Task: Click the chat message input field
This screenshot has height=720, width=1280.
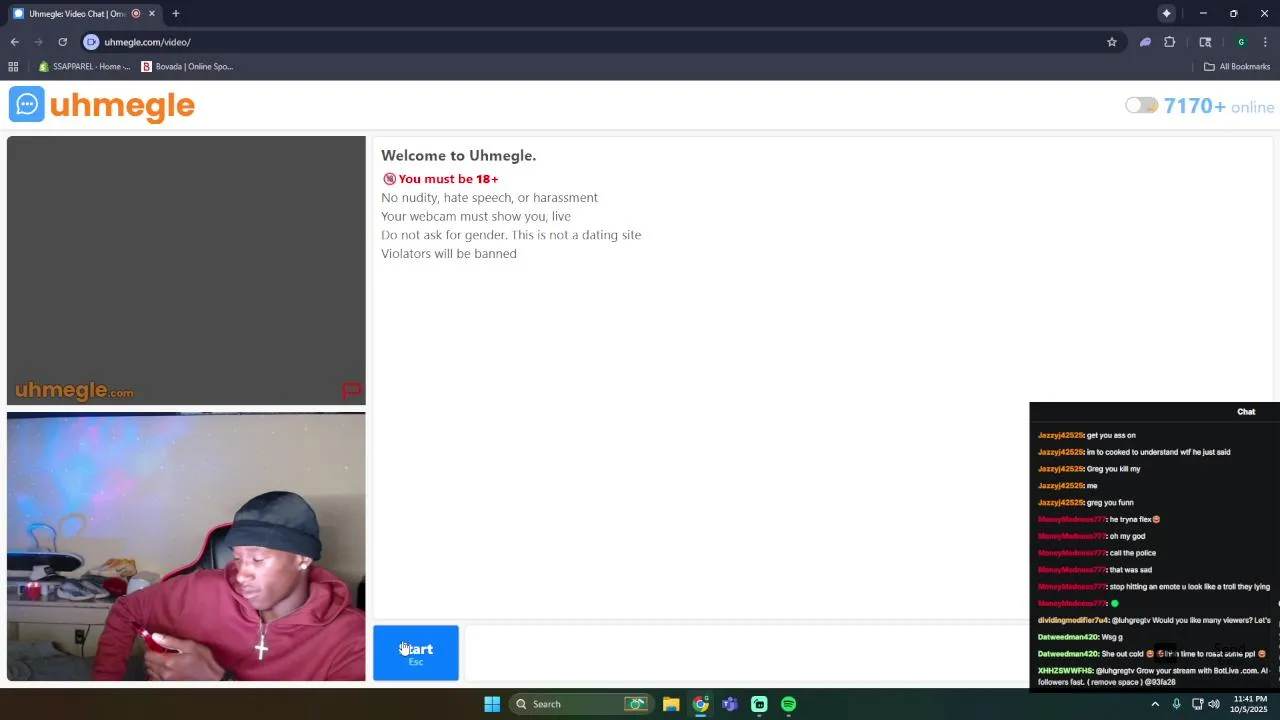Action: (747, 653)
